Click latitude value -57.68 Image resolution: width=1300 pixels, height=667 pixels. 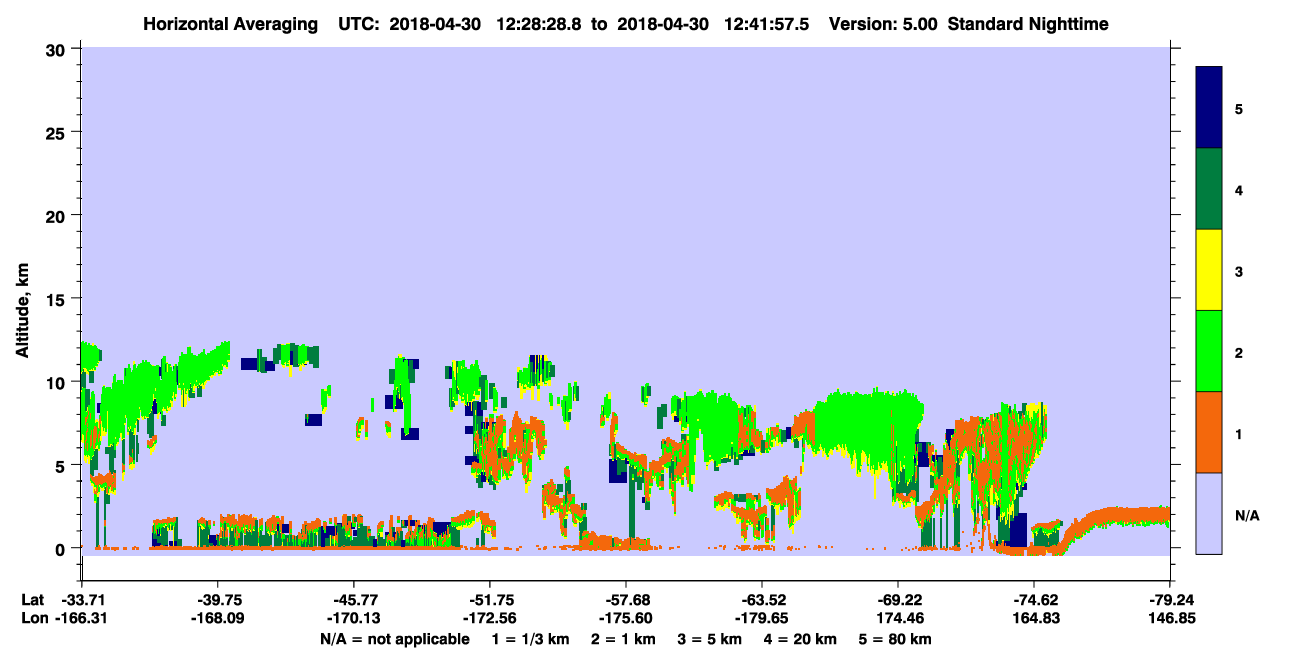[626, 600]
